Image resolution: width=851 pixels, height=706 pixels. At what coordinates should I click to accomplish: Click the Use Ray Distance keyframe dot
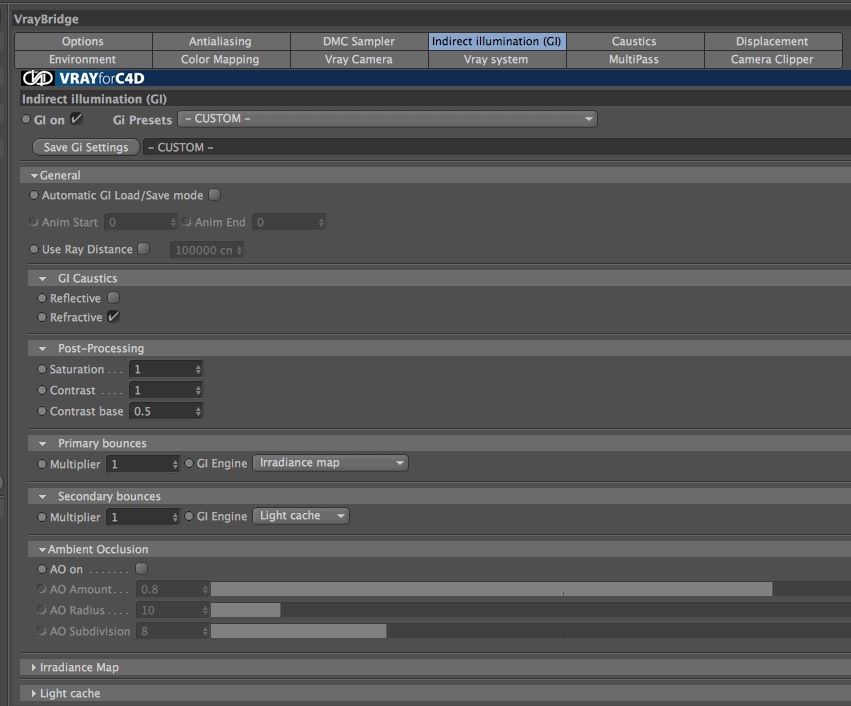(x=34, y=249)
